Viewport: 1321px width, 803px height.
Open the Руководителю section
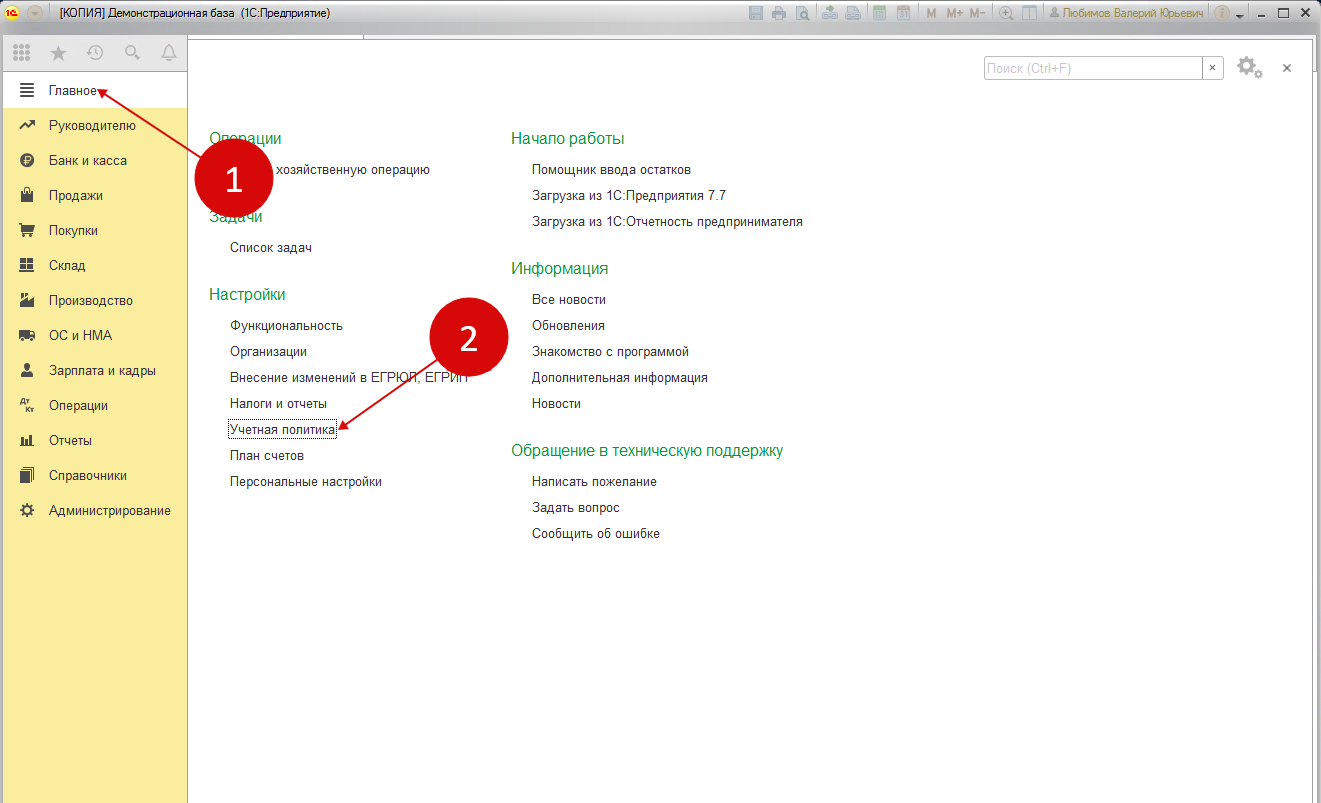[x=94, y=125]
